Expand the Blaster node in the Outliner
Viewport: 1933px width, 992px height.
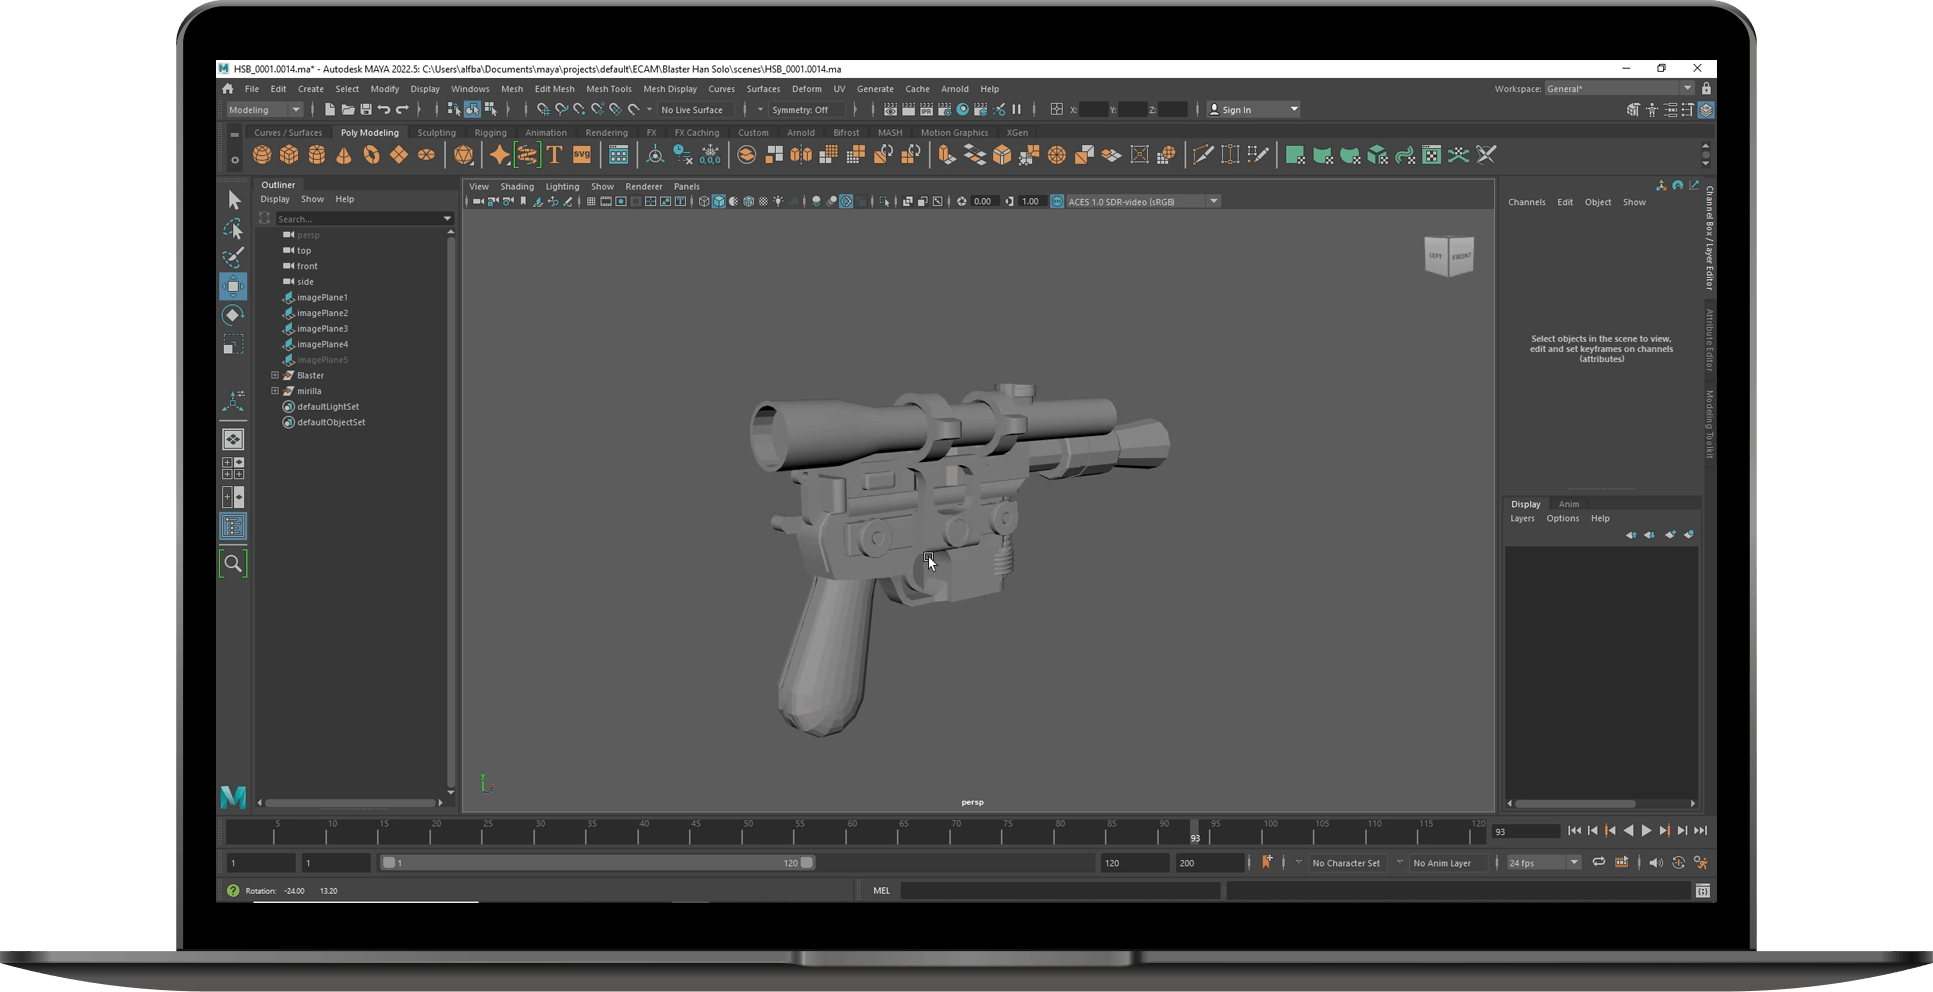275,375
